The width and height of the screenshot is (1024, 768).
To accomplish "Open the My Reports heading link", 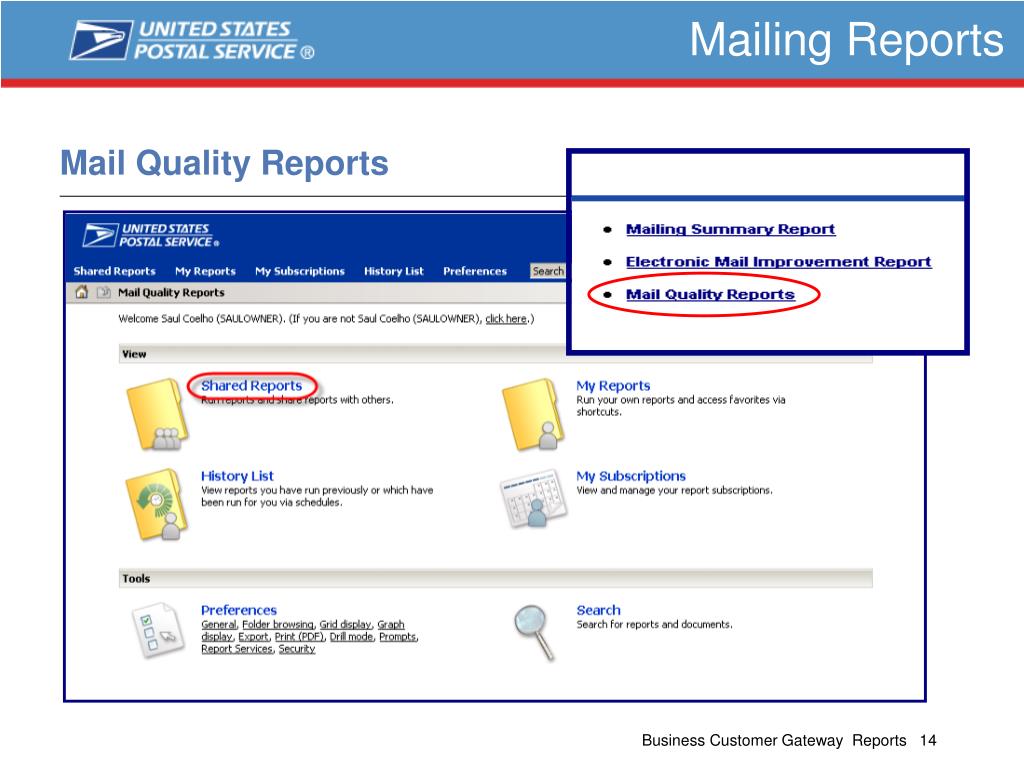I will pos(613,385).
